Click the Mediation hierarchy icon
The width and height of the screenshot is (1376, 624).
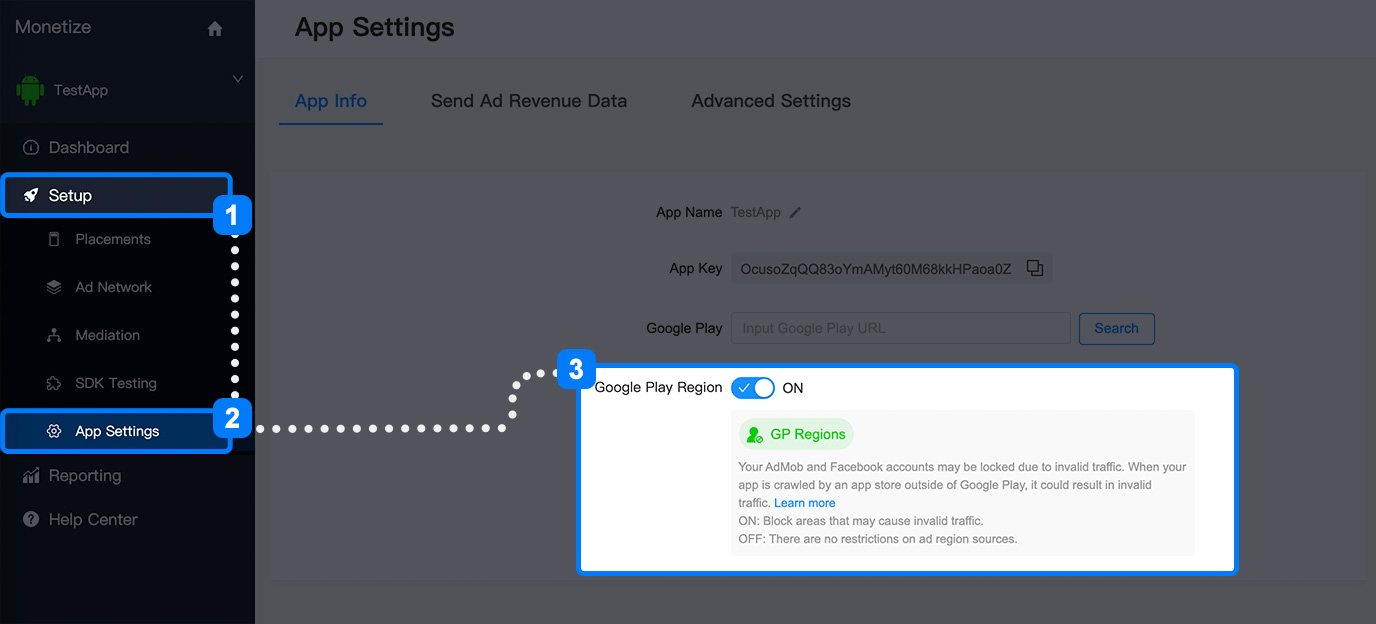point(54,335)
